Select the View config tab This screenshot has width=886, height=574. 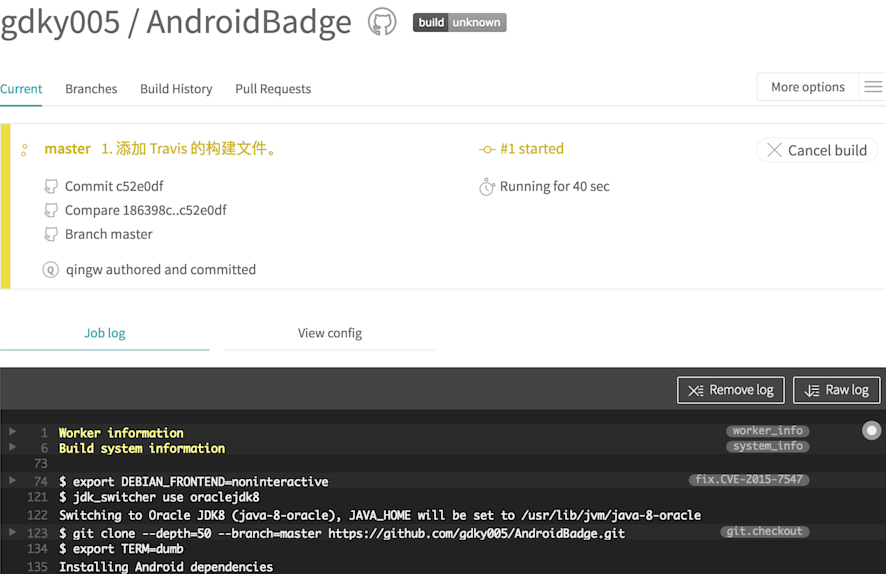pyautogui.click(x=330, y=333)
